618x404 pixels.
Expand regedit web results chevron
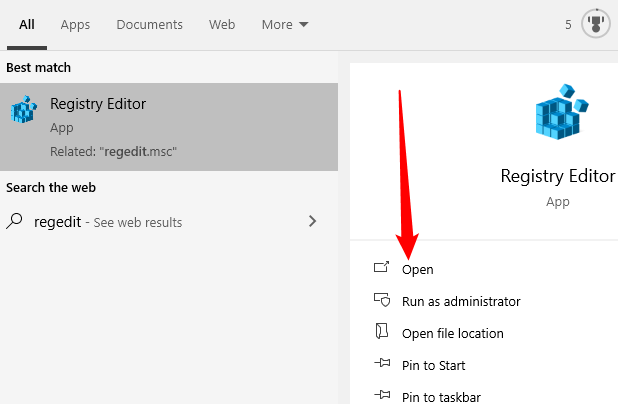(x=313, y=221)
